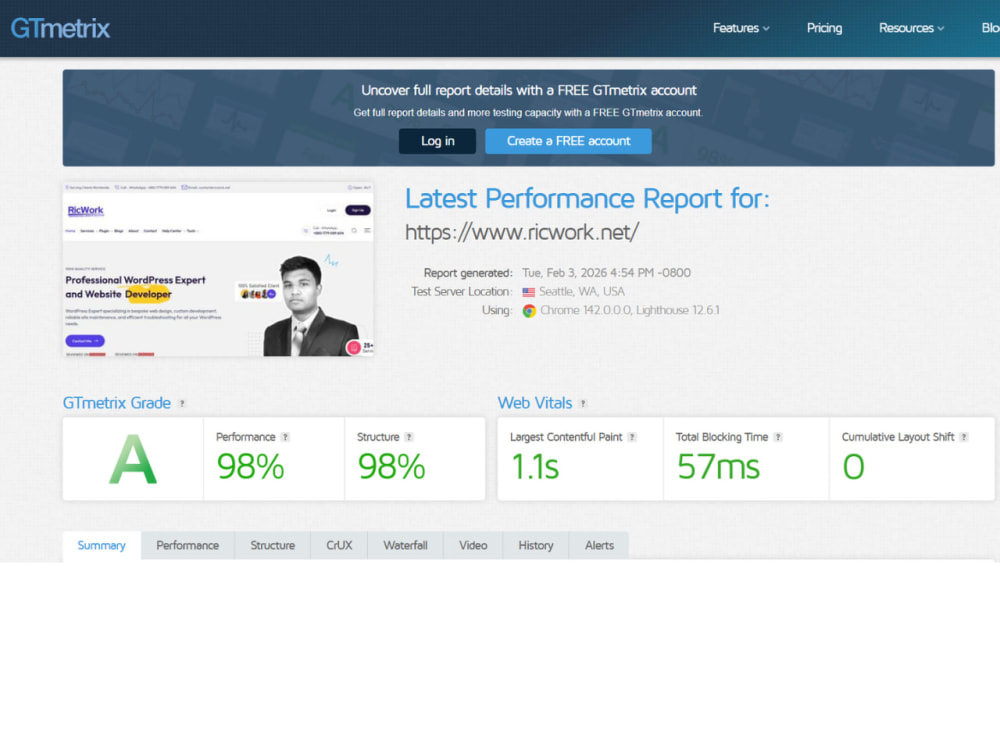Open the Pricing page
This screenshot has height=750, width=1000.
(x=824, y=28)
